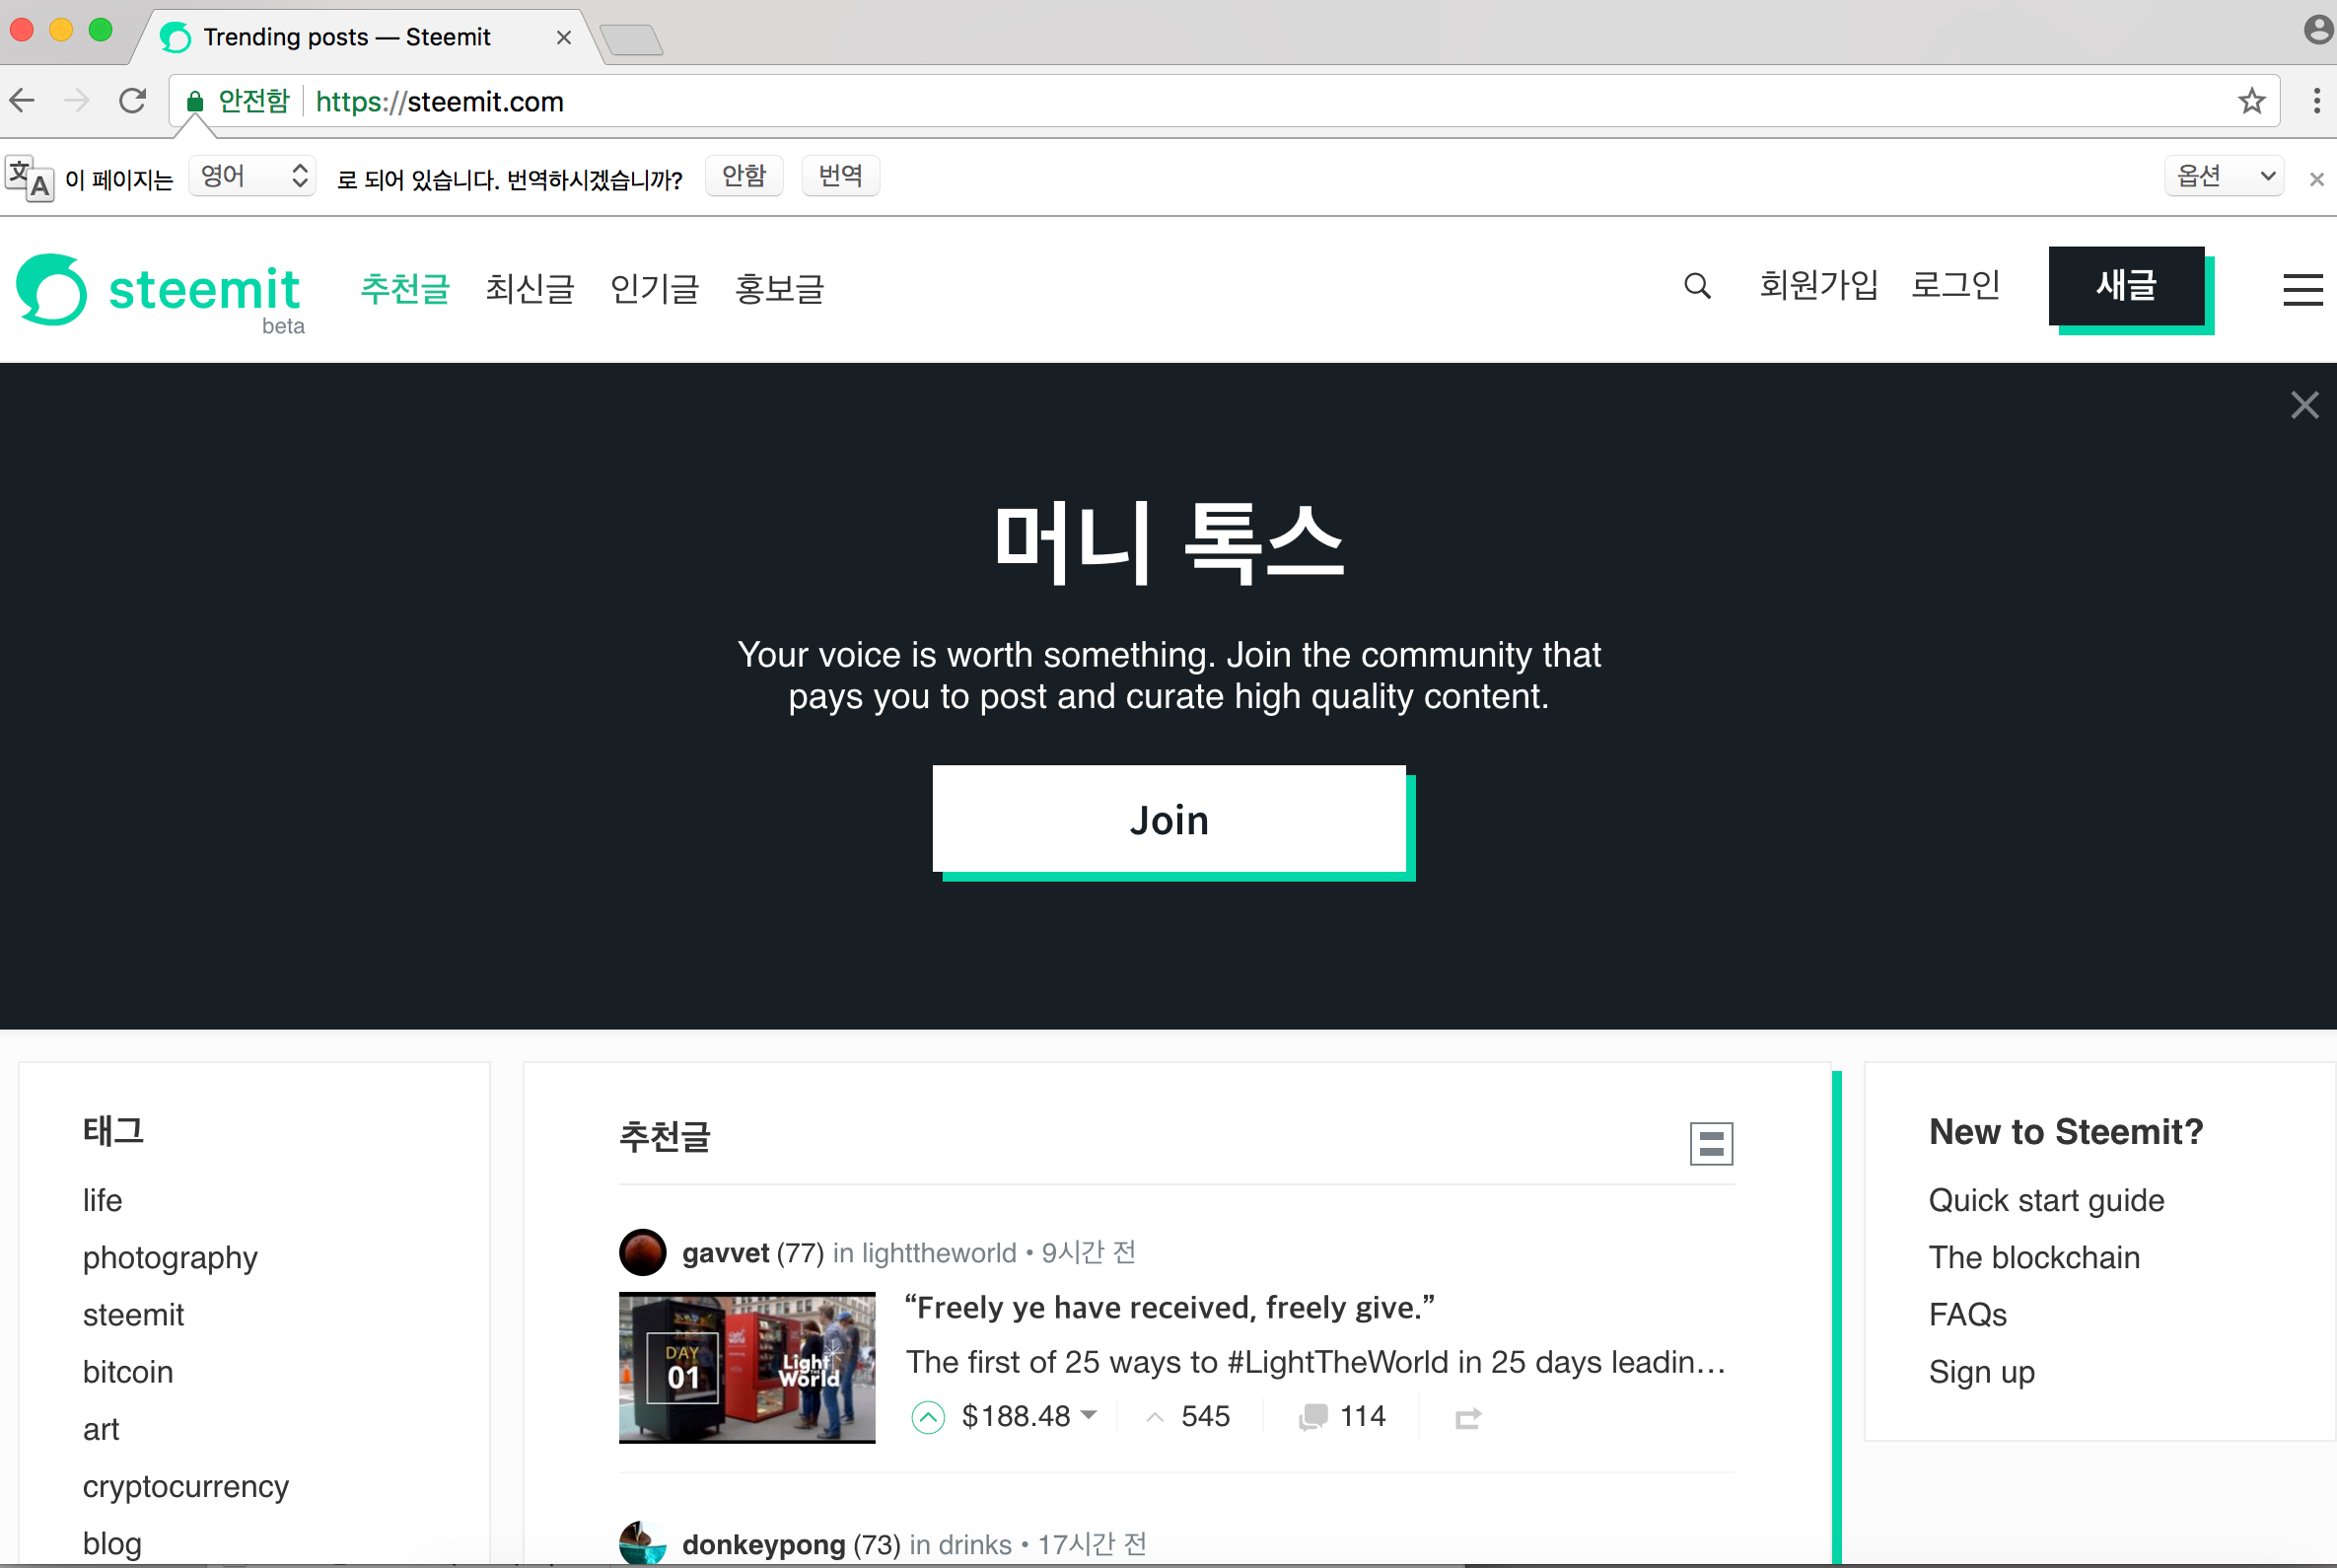Close the translation bar
This screenshot has width=2337, height=1568.
(x=2316, y=179)
